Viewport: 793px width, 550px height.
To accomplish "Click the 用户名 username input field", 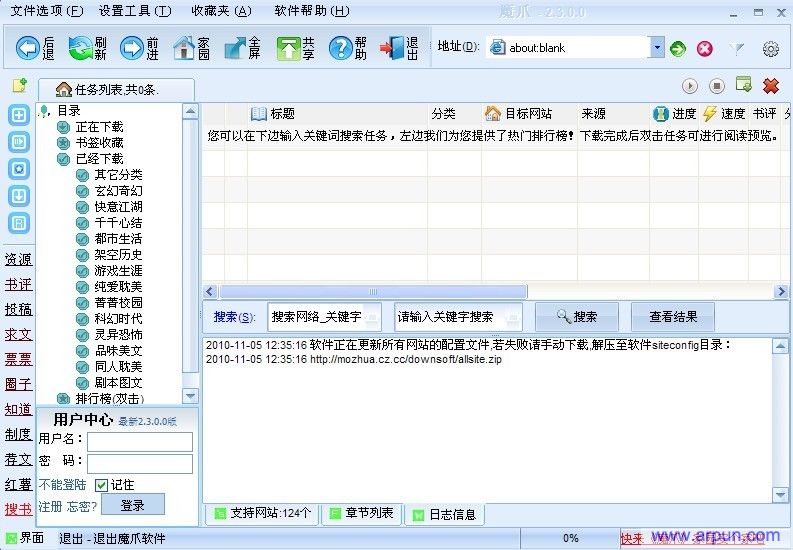I will tap(139, 441).
